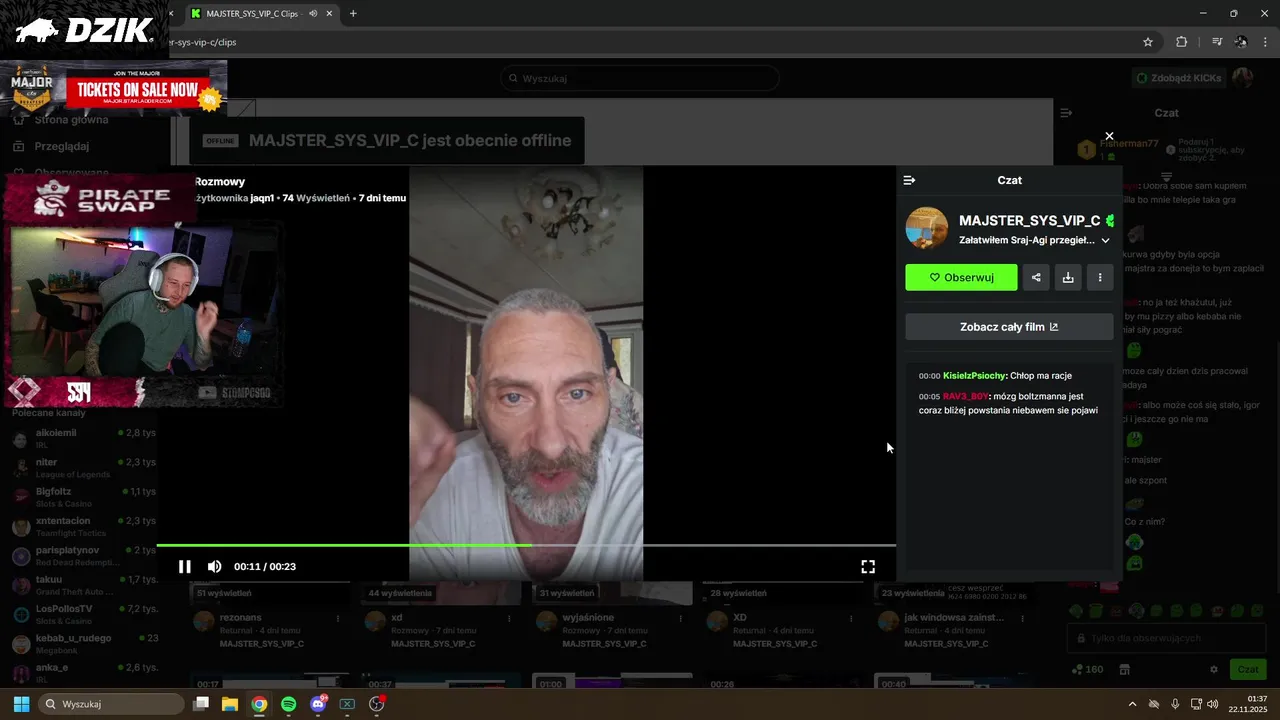
Task: Open Chrome media control icon
Action: click(x=1217, y=42)
